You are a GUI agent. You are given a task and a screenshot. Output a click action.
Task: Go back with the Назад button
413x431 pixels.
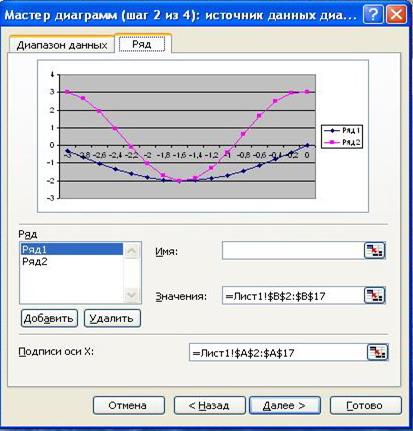coord(209,405)
